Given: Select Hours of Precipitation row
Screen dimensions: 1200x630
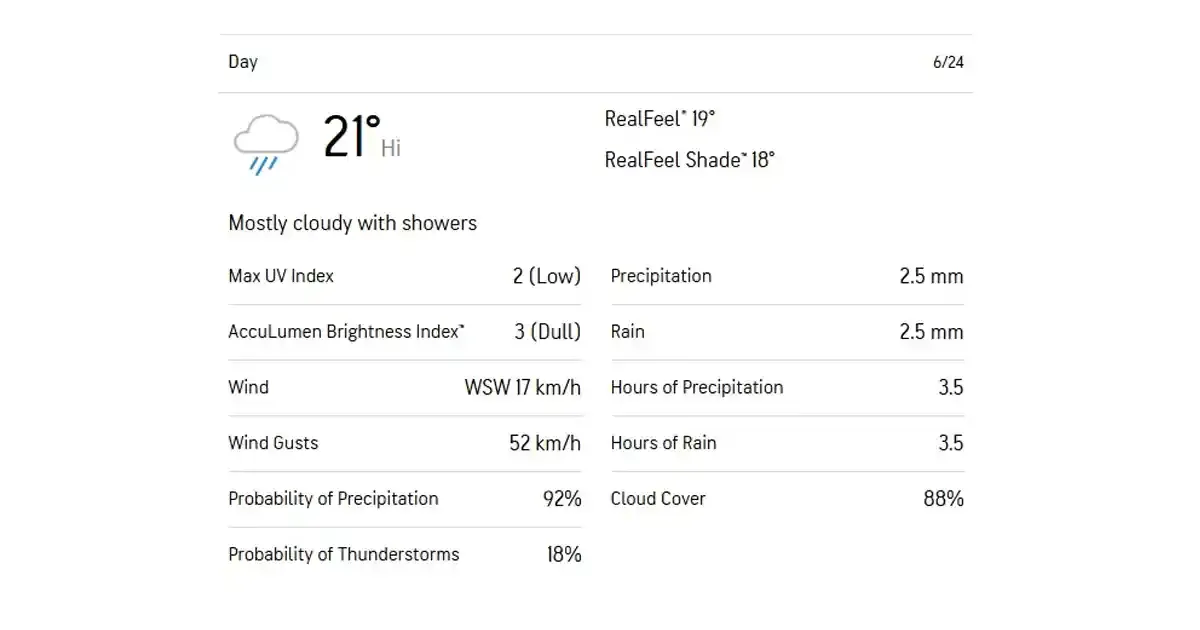Looking at the screenshot, I should point(787,387).
